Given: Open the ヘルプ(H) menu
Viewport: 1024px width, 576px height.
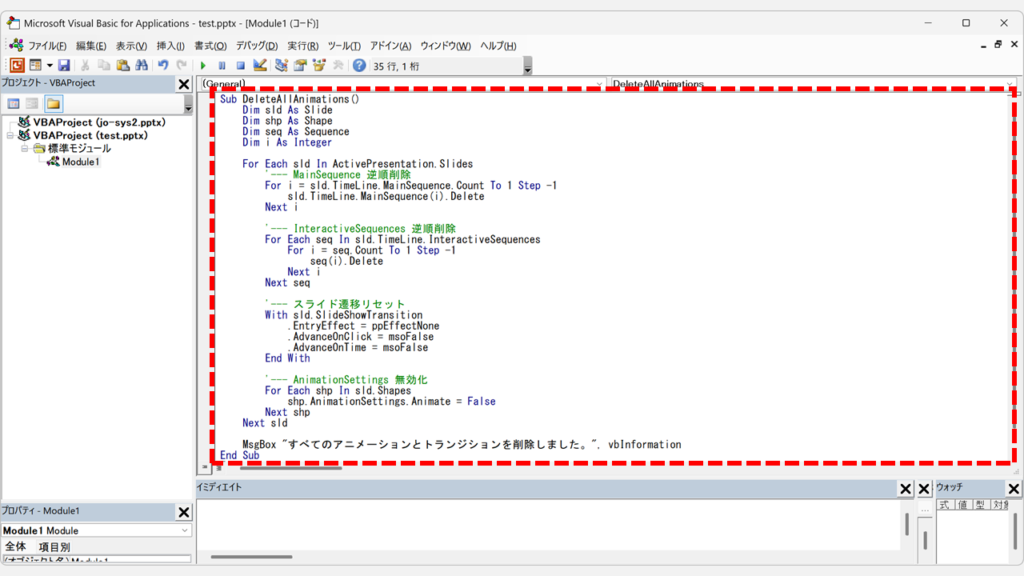Looking at the screenshot, I should point(498,46).
